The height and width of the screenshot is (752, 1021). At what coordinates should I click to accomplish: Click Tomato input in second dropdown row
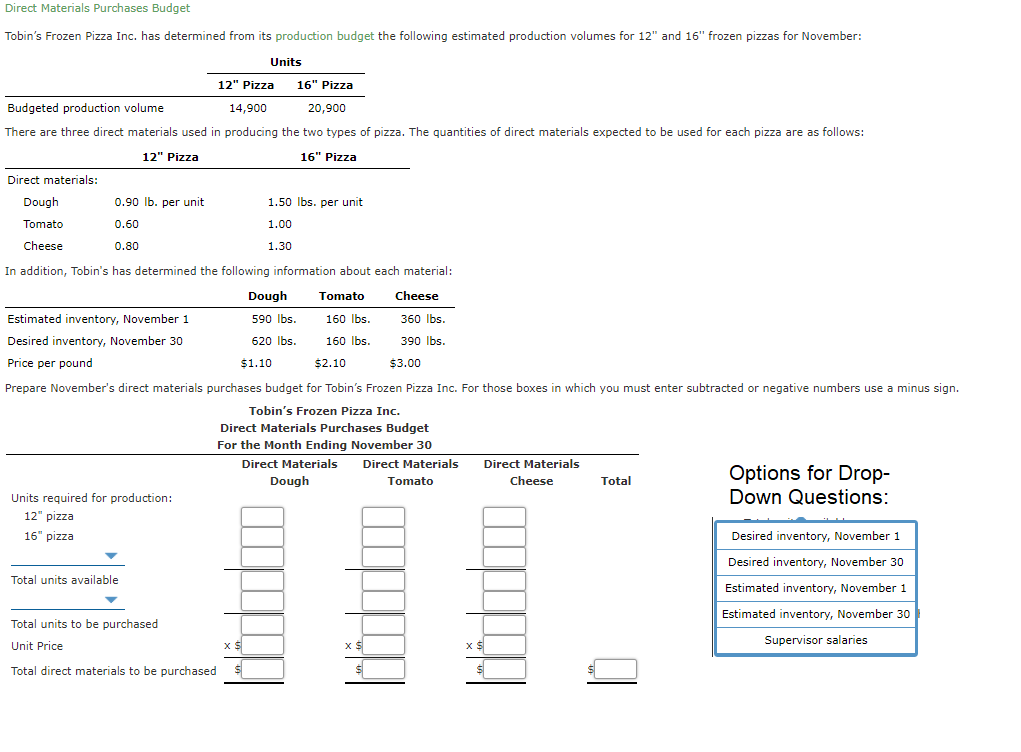point(384,601)
